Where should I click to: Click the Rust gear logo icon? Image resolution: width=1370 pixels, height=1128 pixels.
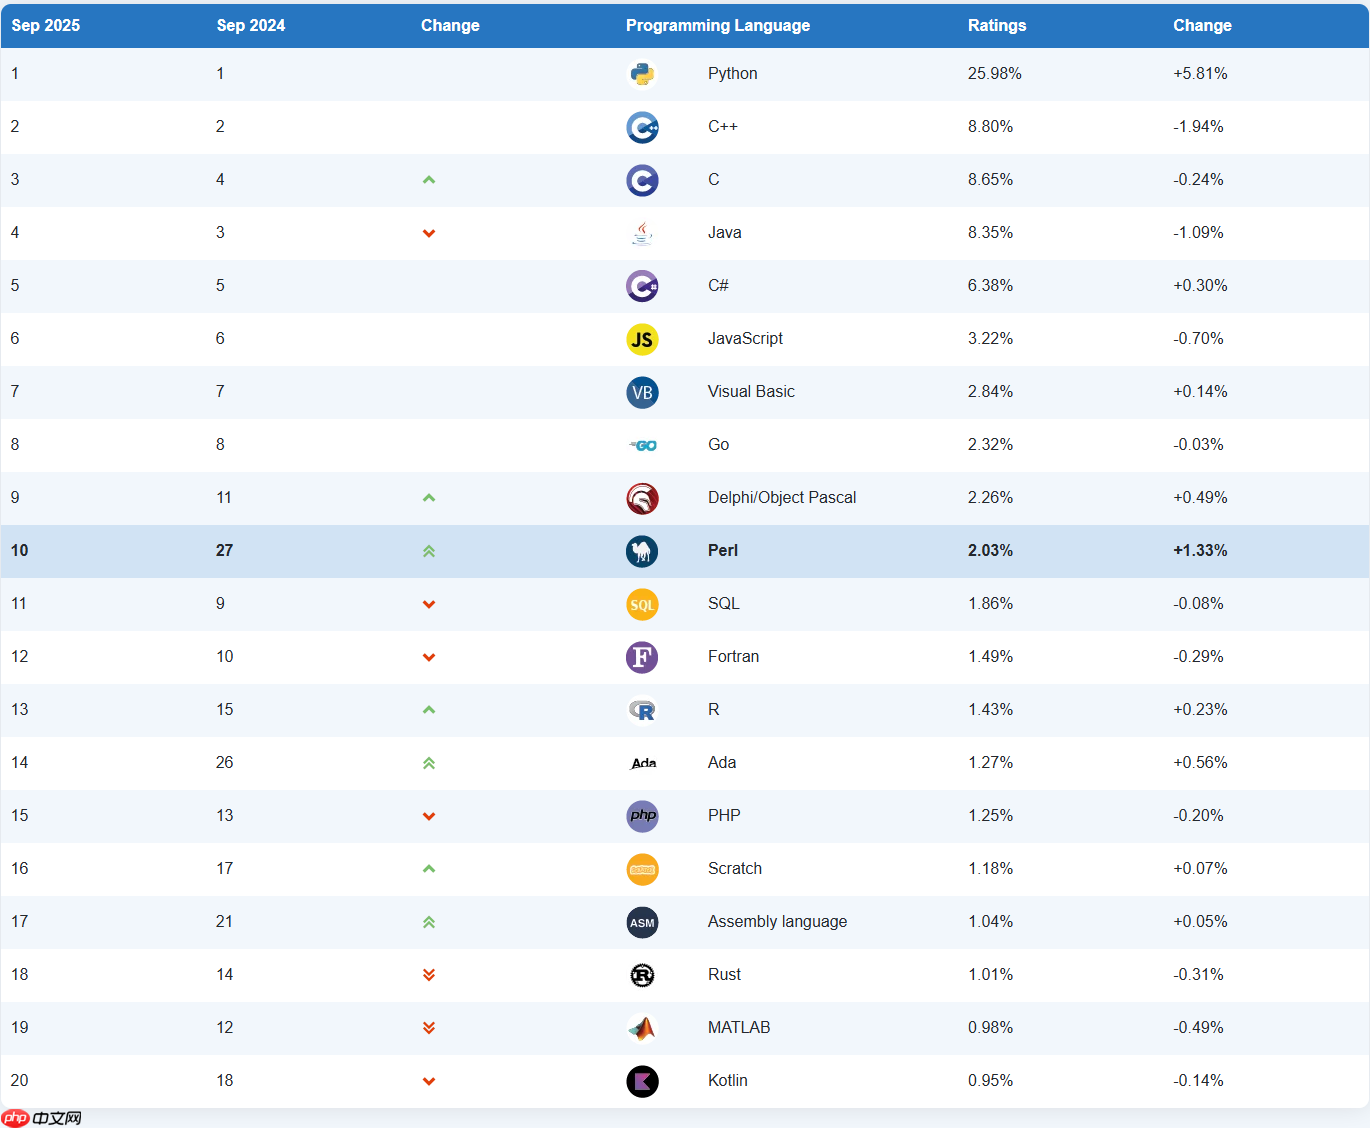coord(642,975)
